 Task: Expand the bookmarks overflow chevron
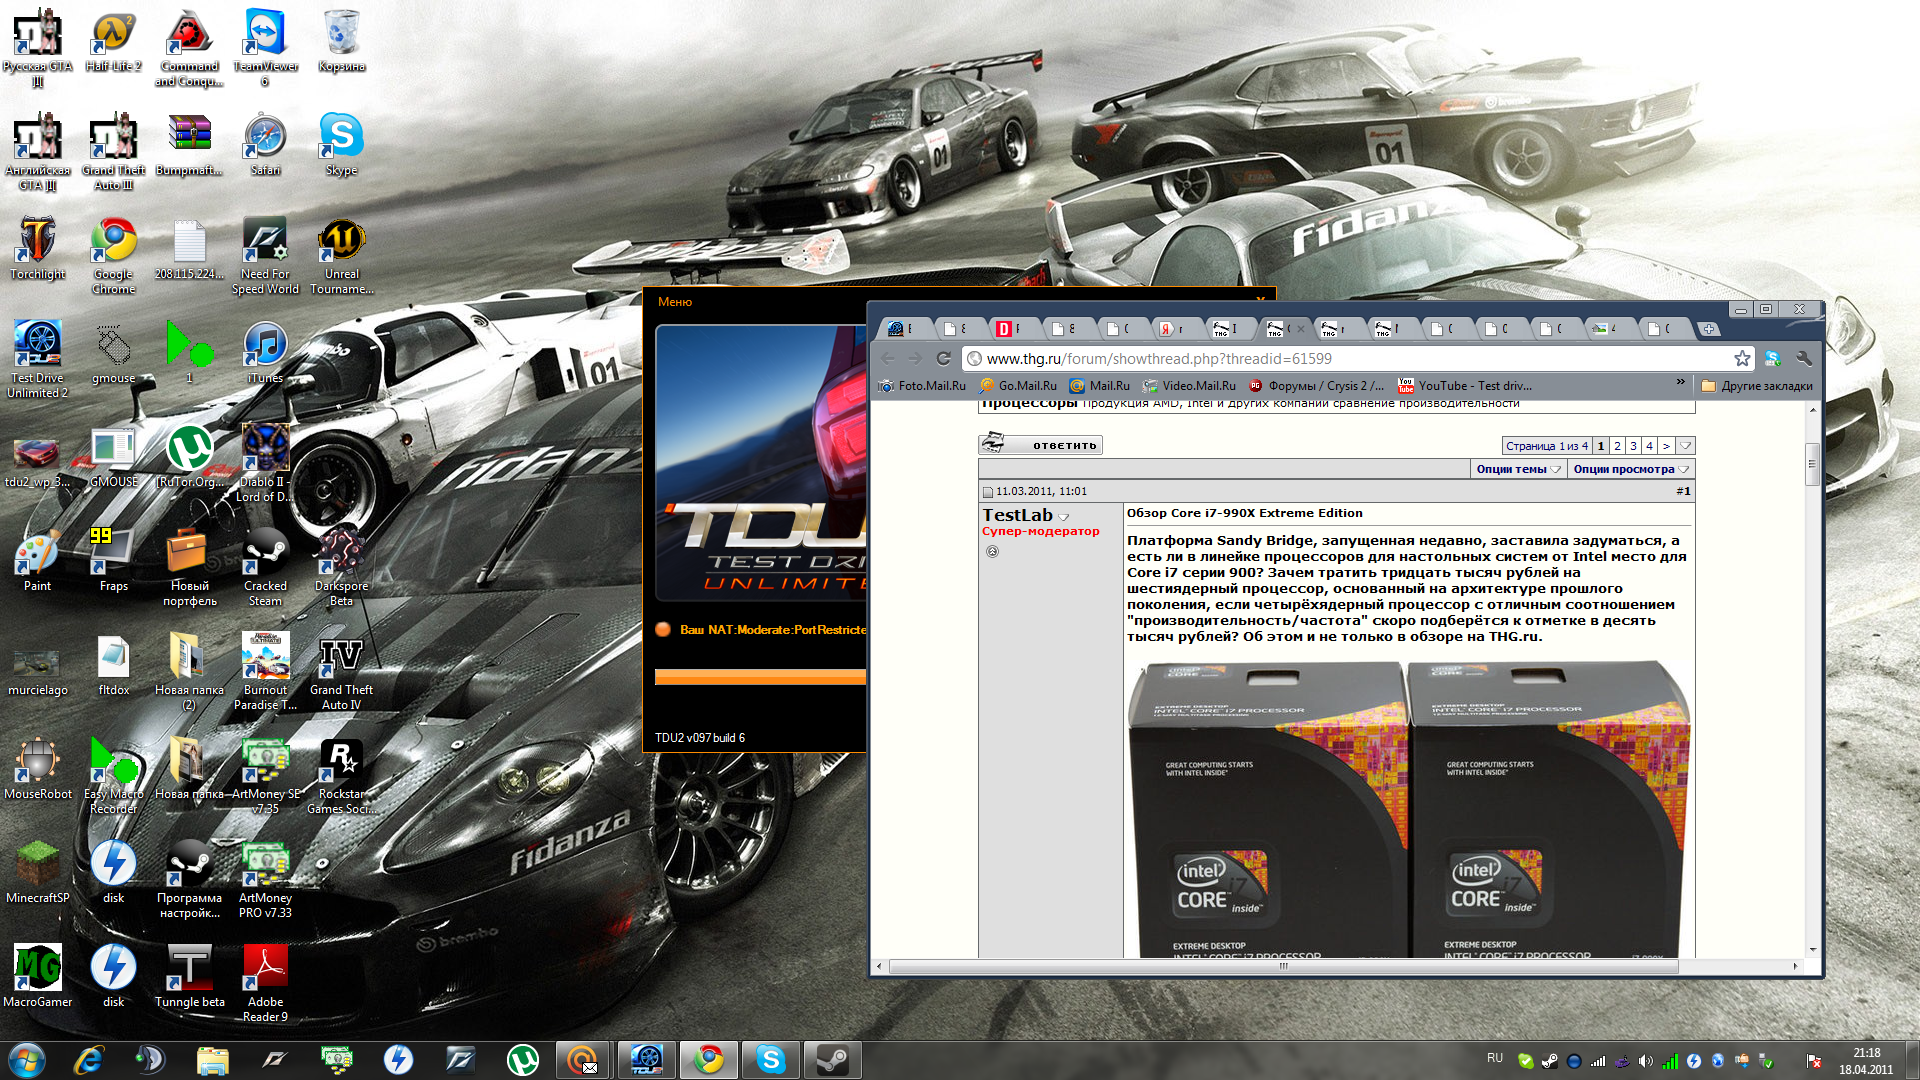click(x=1680, y=382)
